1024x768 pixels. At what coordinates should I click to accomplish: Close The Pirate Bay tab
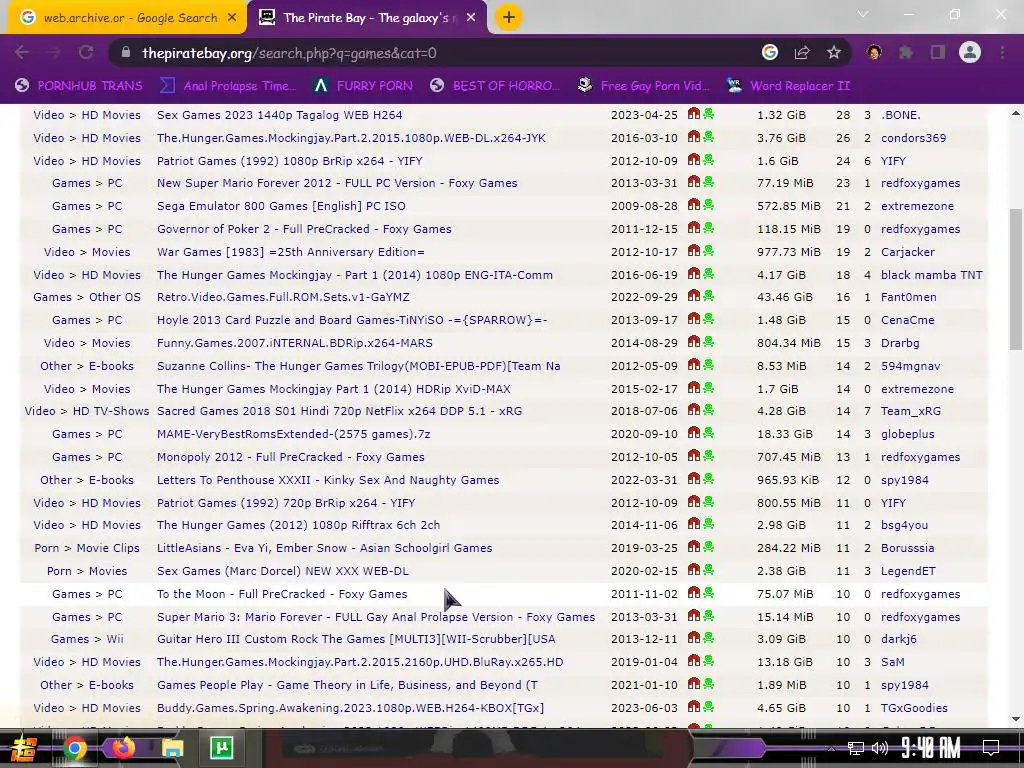472,18
